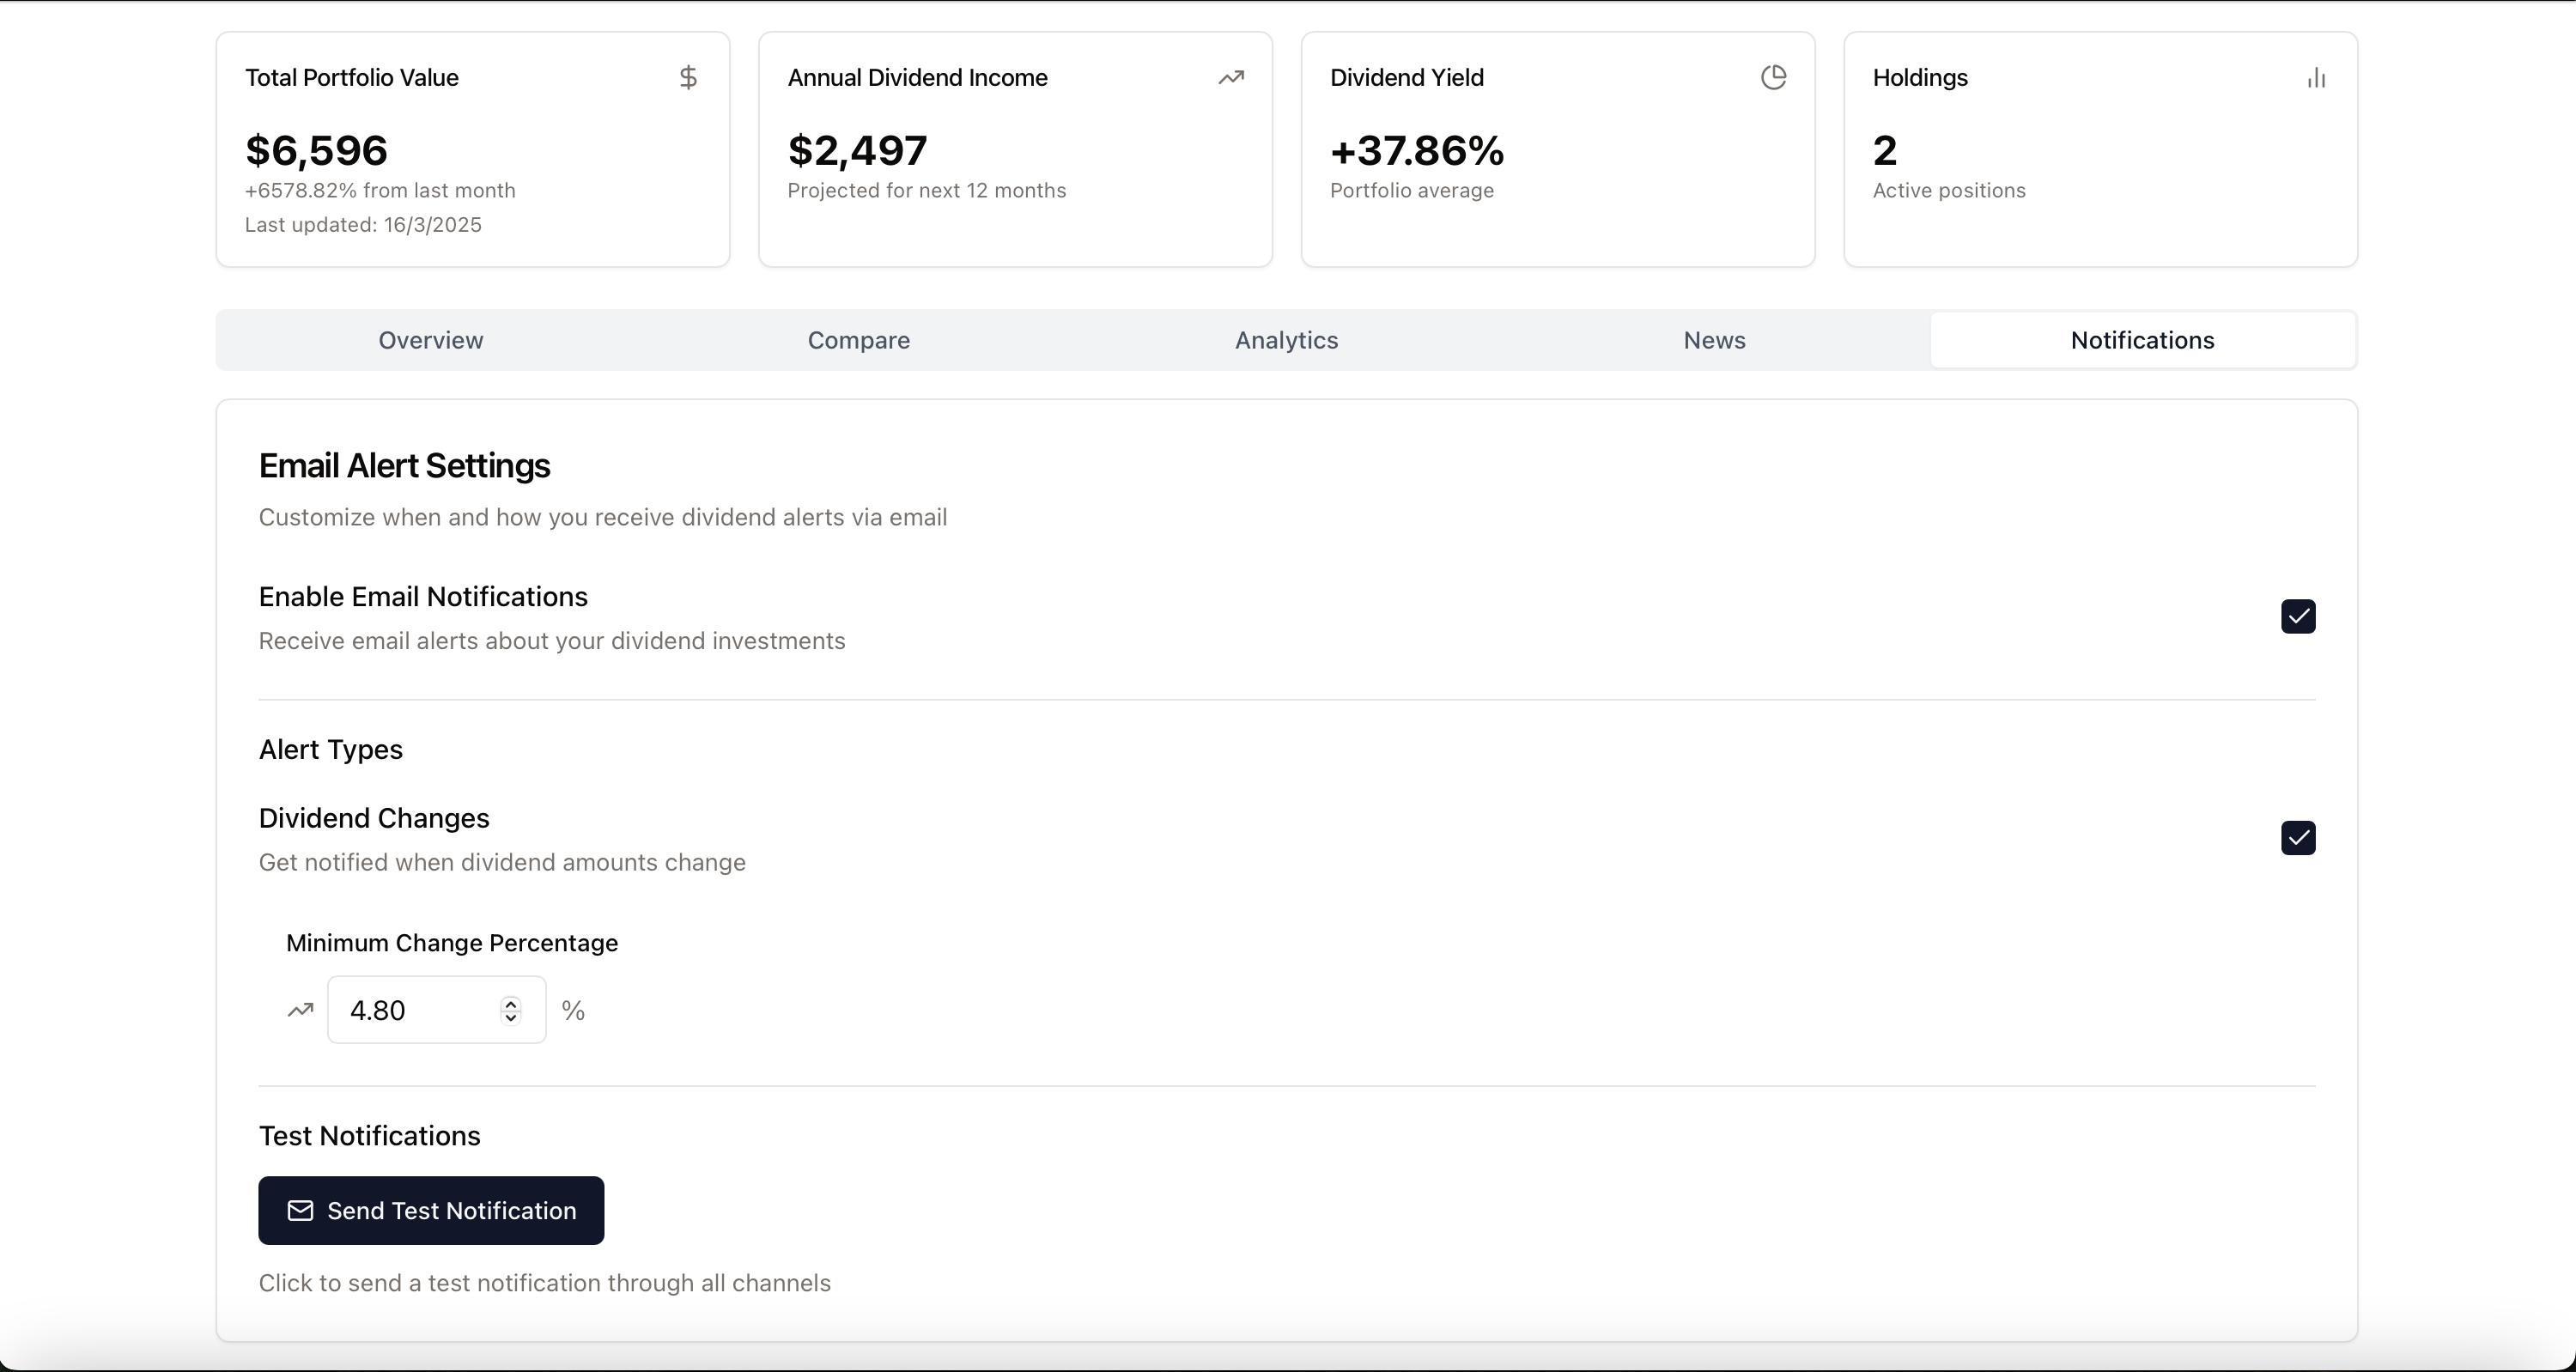The width and height of the screenshot is (2576, 1372).
Task: Click the Minimum Change Percentage value field
Action: coord(420,1009)
